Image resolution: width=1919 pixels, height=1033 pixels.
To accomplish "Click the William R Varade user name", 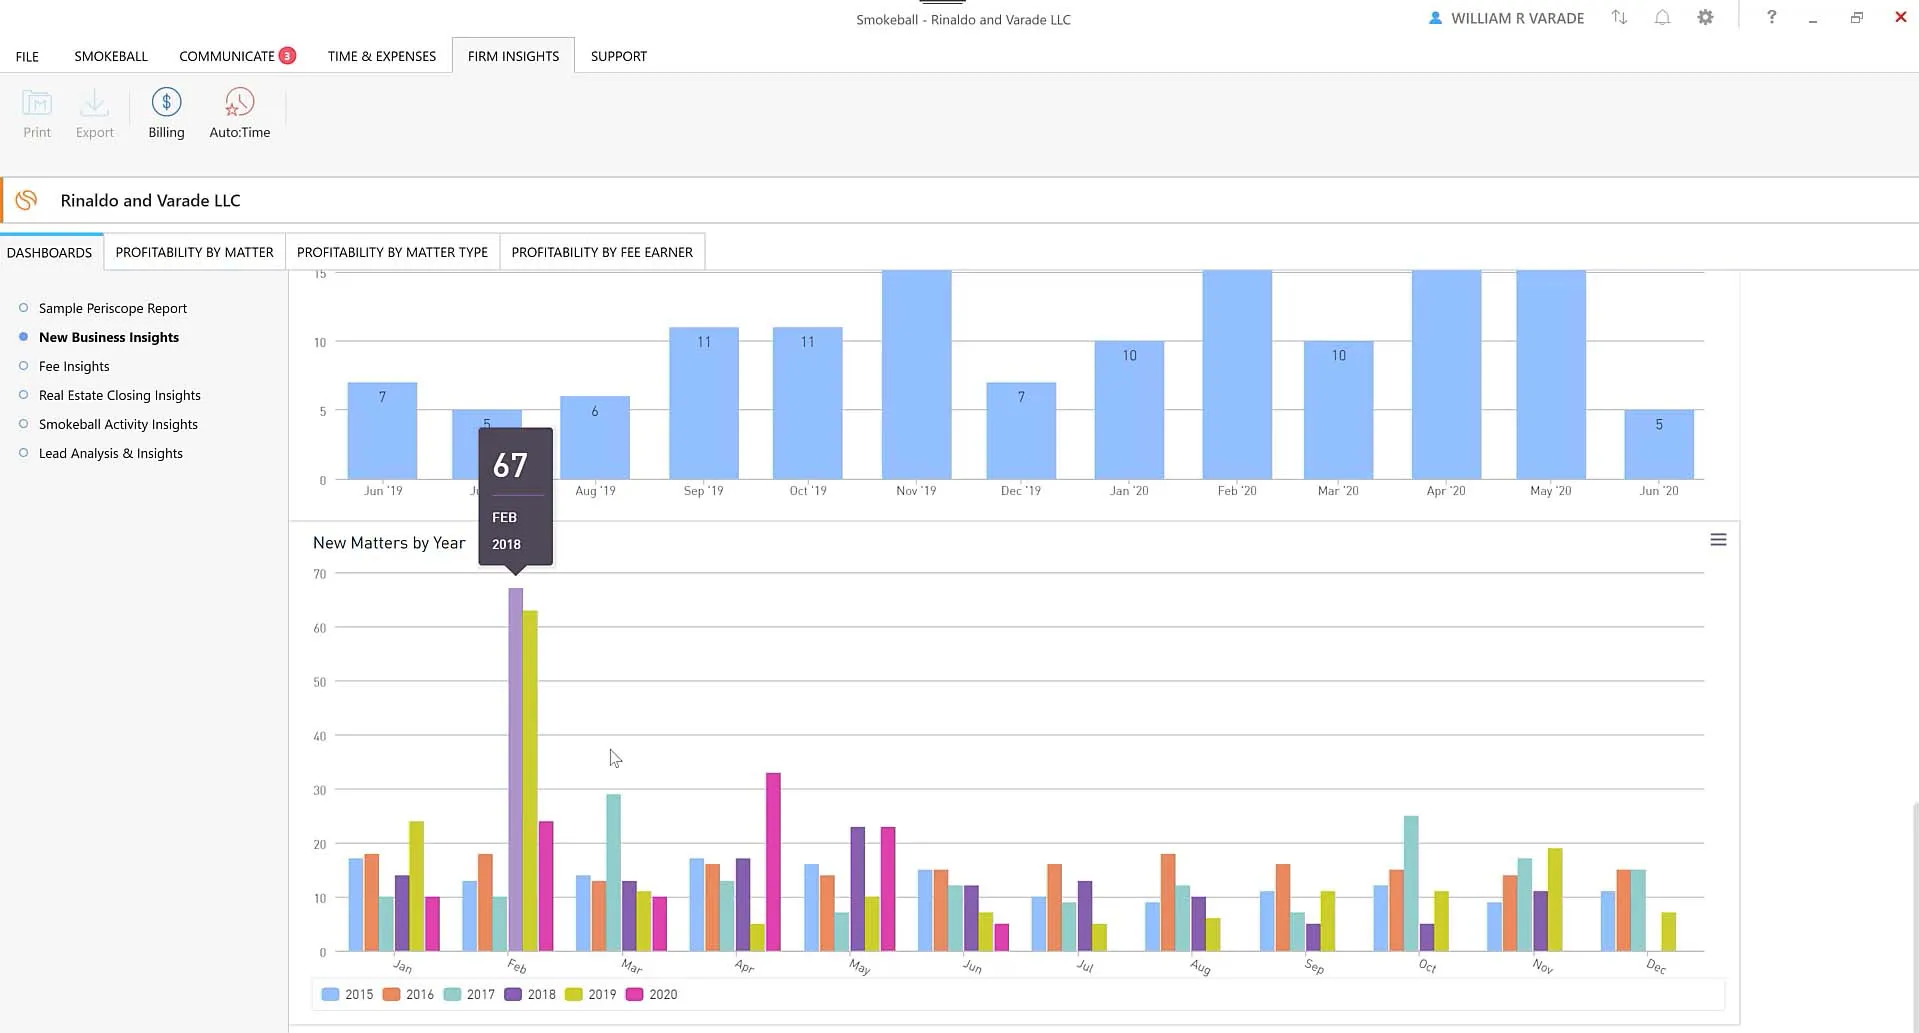I will [1517, 18].
